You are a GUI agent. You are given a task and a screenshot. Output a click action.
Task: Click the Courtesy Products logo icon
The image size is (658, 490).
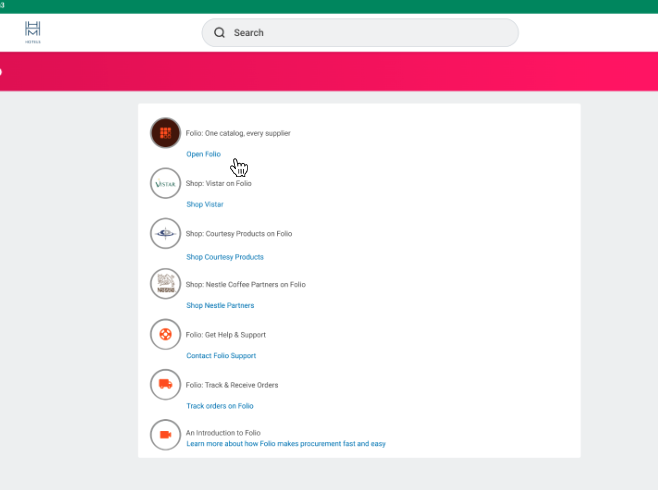point(165,234)
